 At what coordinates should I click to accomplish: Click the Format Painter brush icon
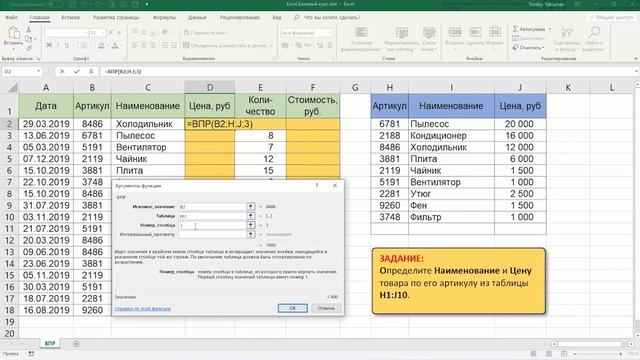coord(29,48)
